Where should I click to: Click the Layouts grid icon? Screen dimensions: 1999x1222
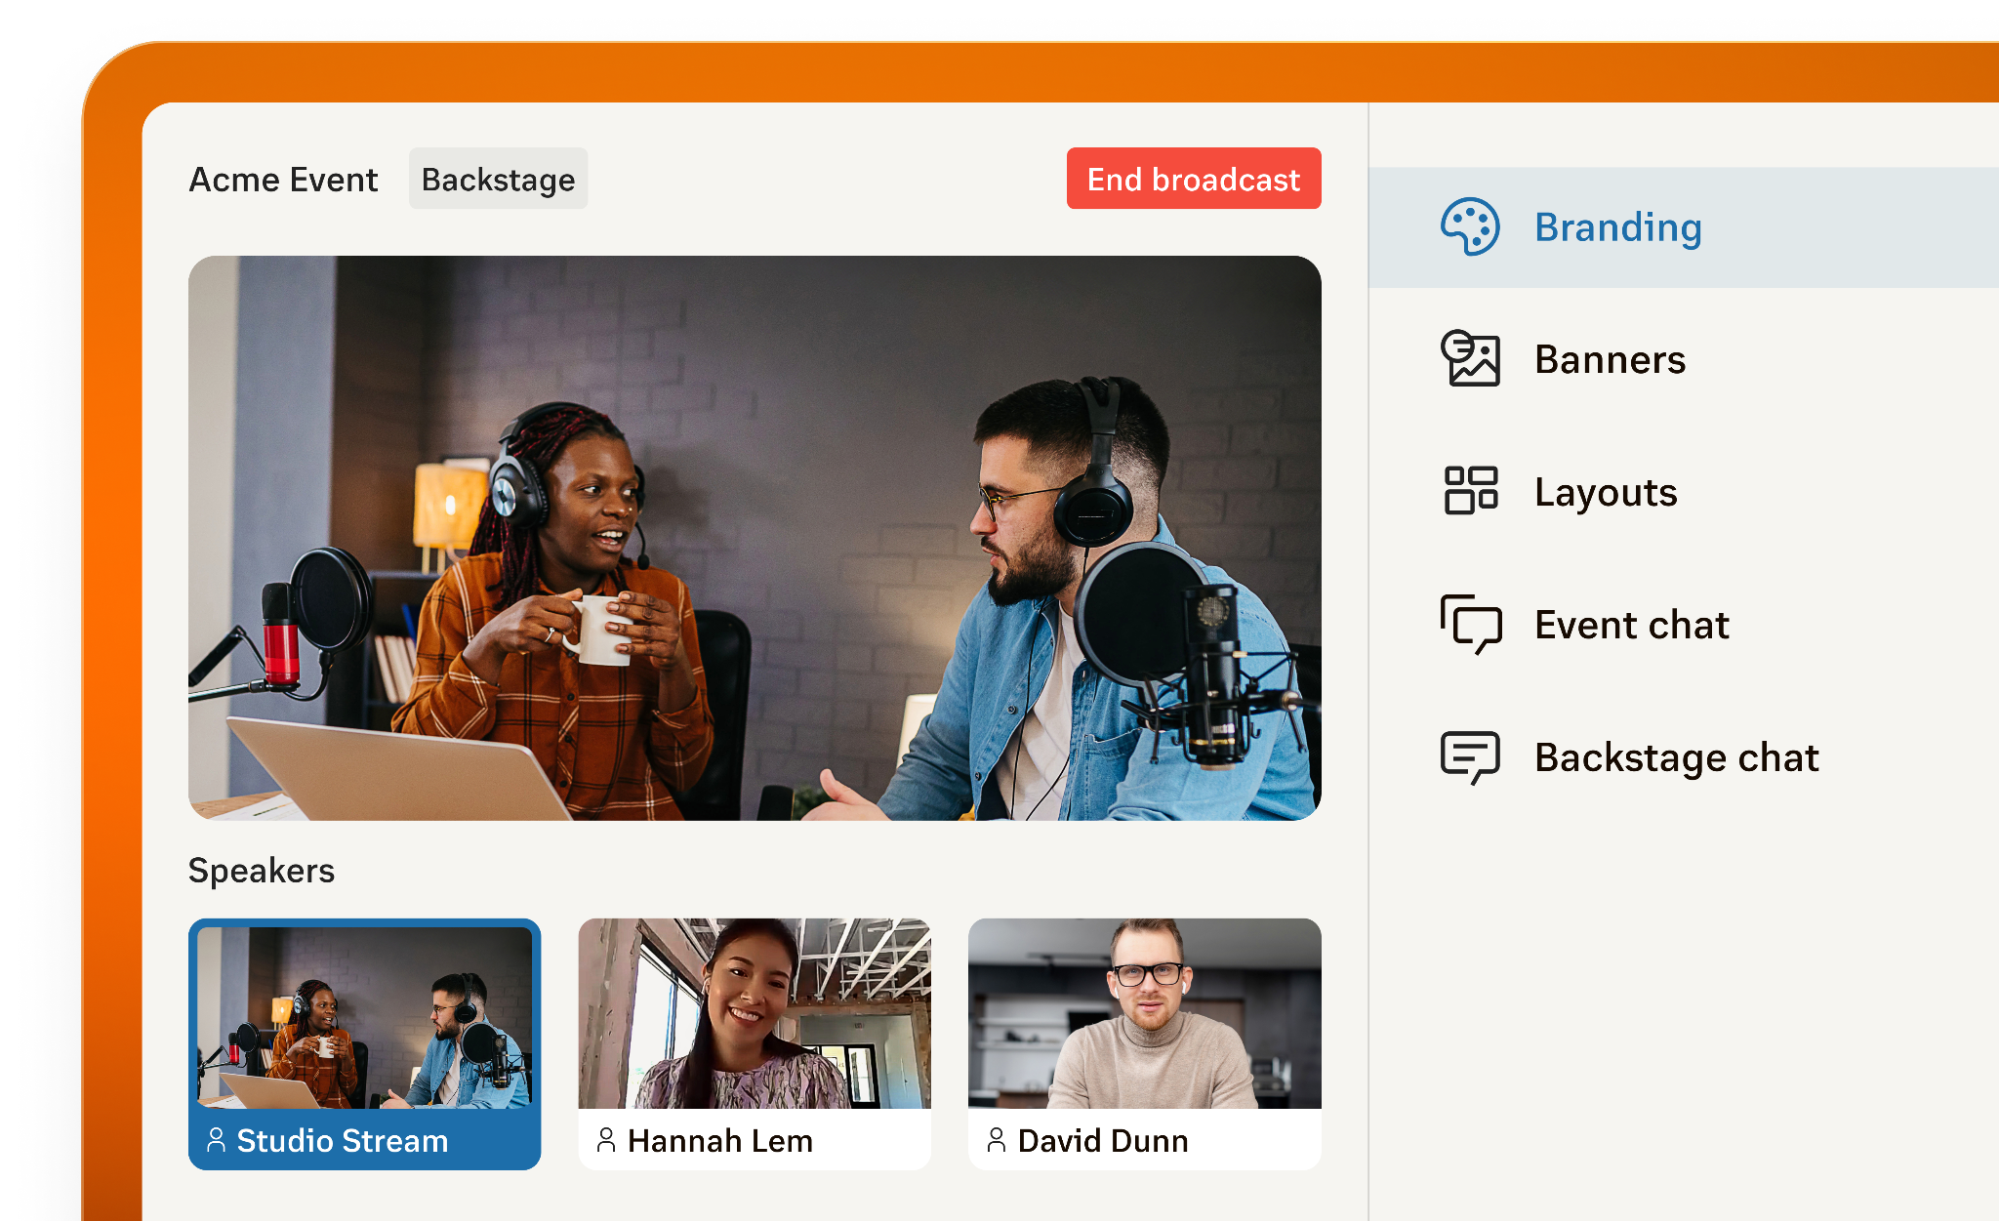click(x=1469, y=491)
